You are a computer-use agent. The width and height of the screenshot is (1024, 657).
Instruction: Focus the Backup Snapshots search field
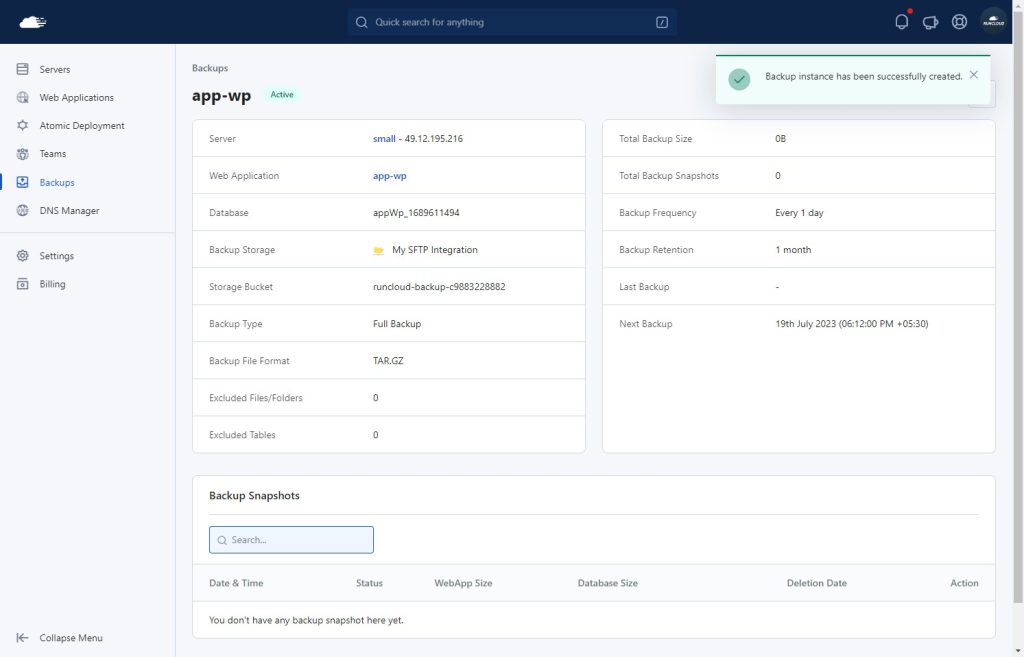coord(291,540)
